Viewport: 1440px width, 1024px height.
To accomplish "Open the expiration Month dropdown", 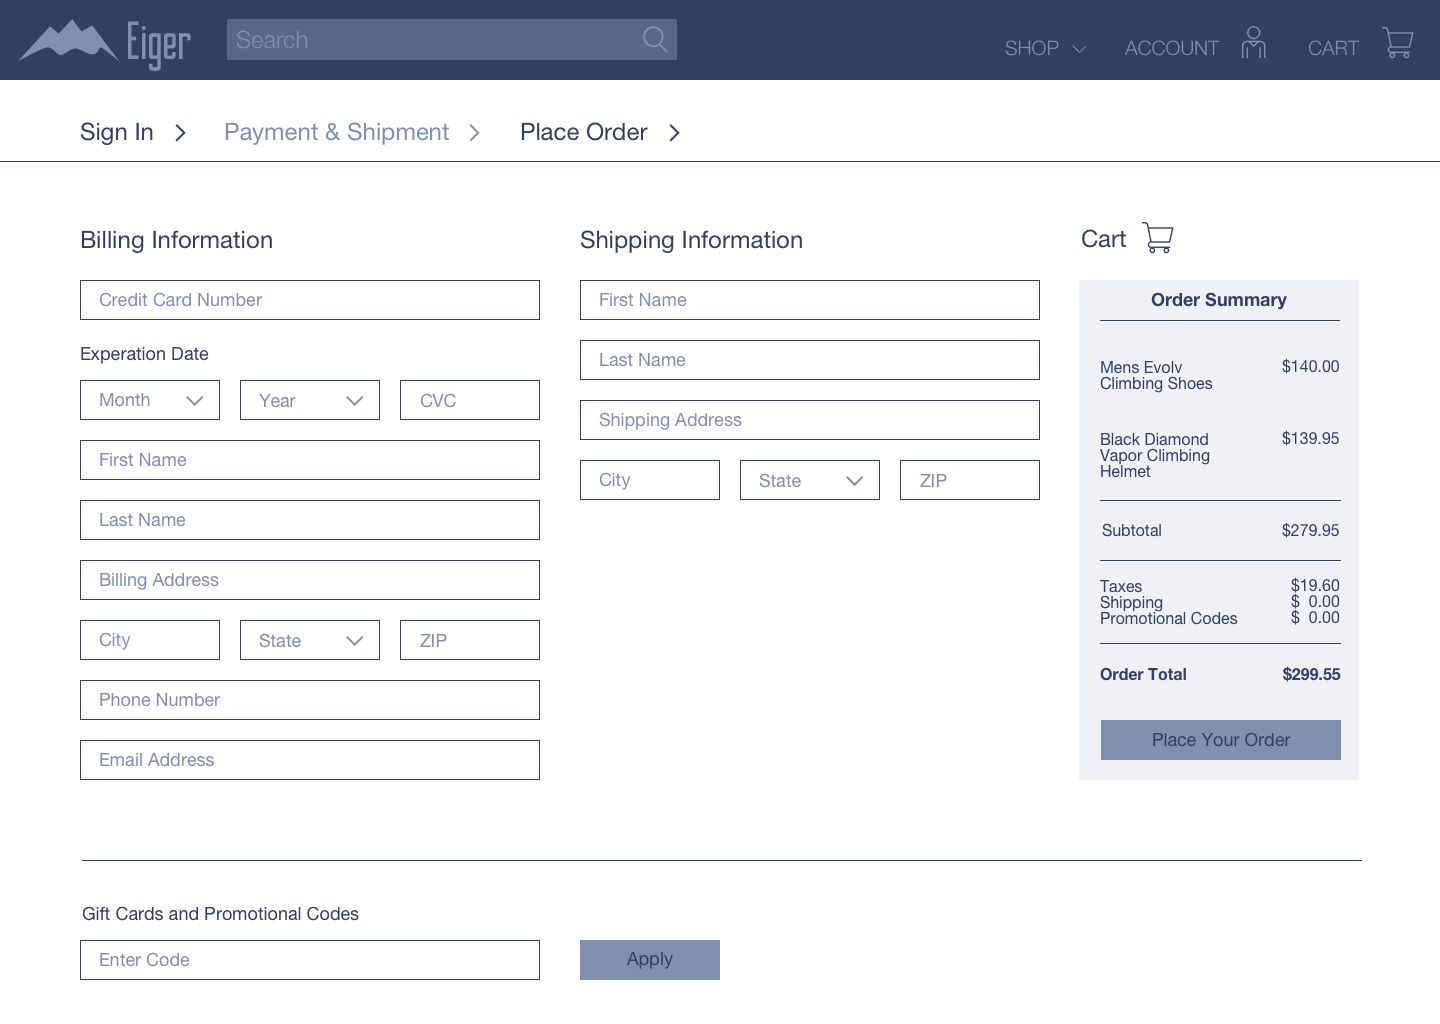I will click(150, 400).
